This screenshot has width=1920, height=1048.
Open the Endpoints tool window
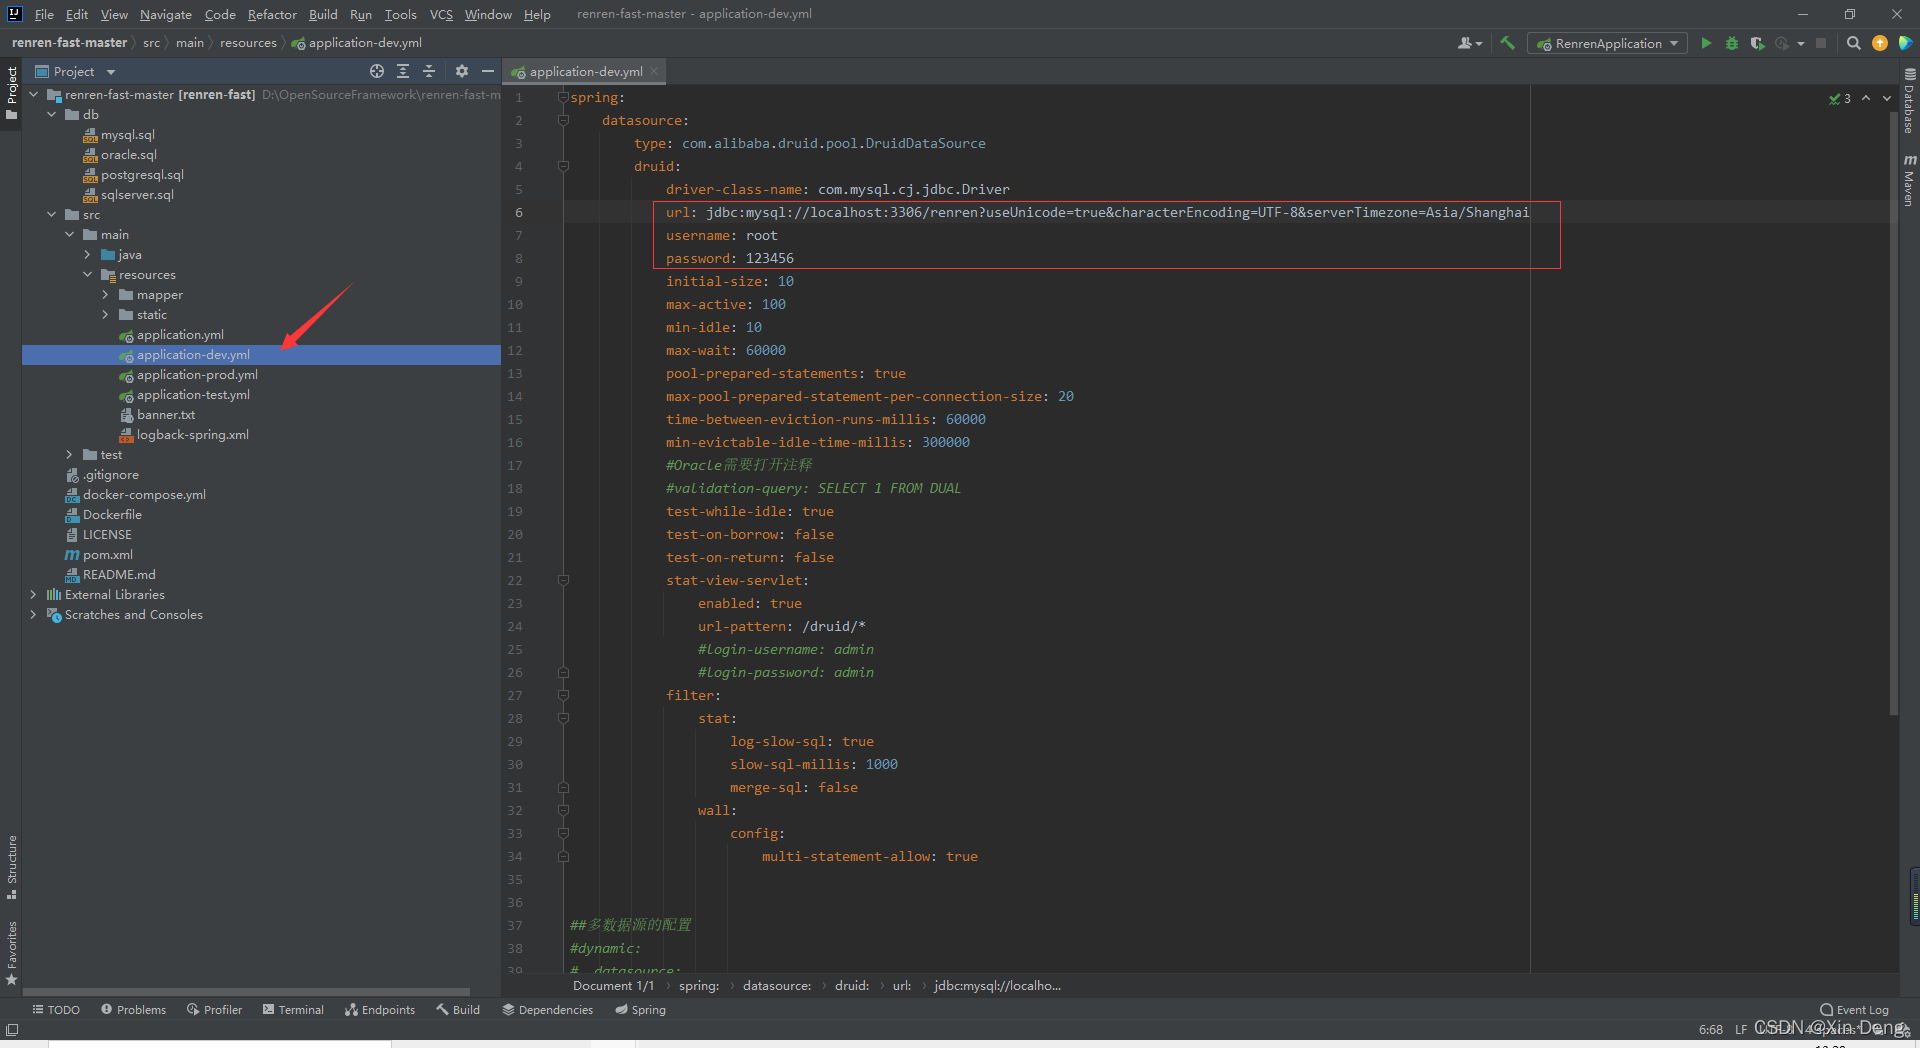click(x=380, y=1010)
